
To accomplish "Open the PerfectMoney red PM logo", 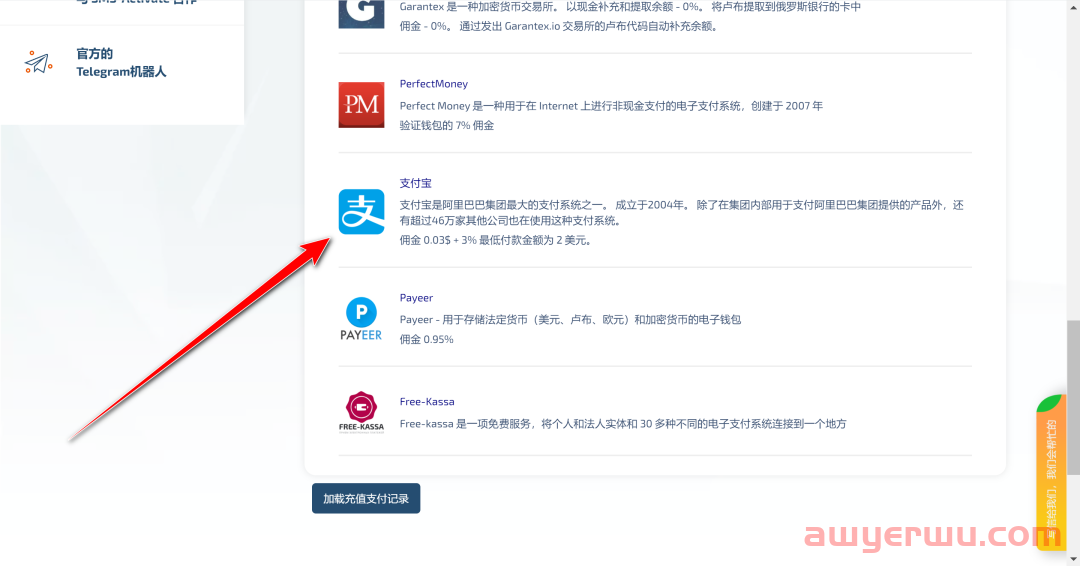I will [x=361, y=105].
